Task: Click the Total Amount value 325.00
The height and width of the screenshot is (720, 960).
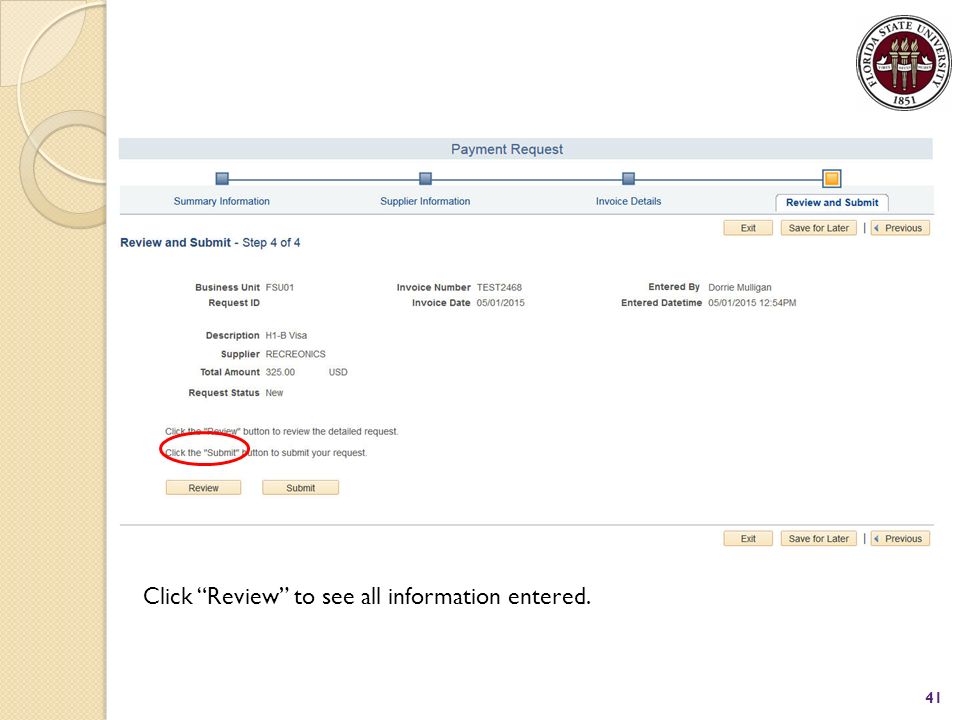Action: tap(280, 372)
